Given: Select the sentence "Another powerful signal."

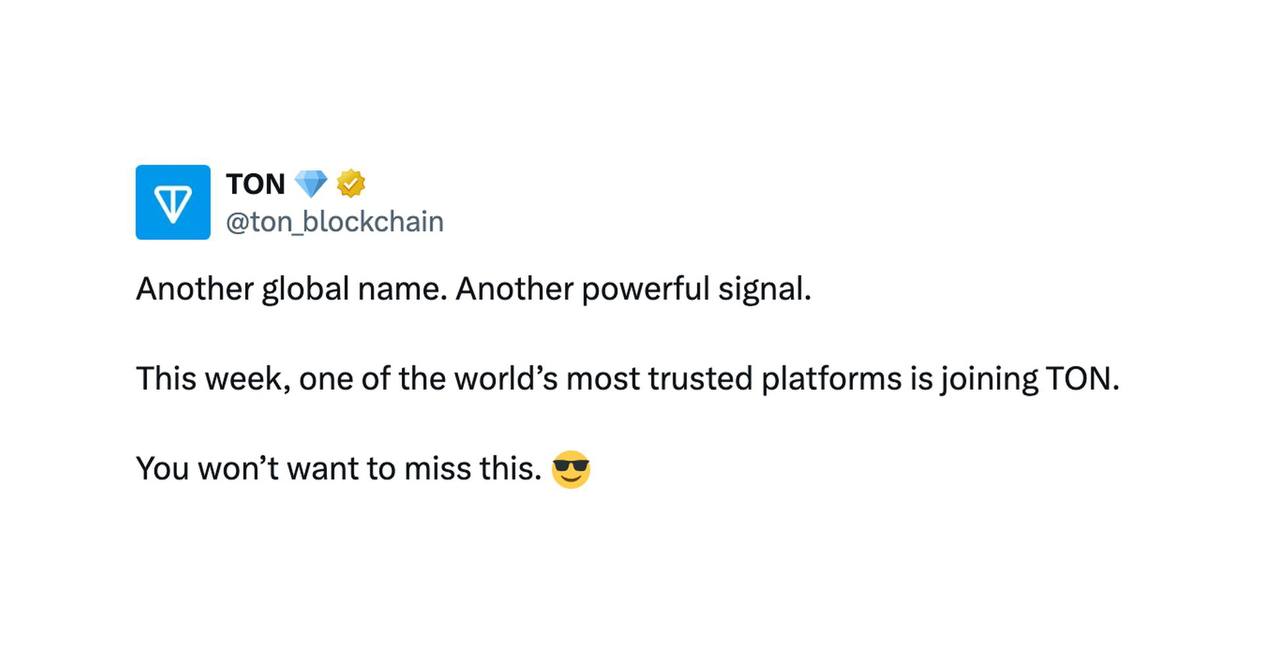Looking at the screenshot, I should [634, 289].
